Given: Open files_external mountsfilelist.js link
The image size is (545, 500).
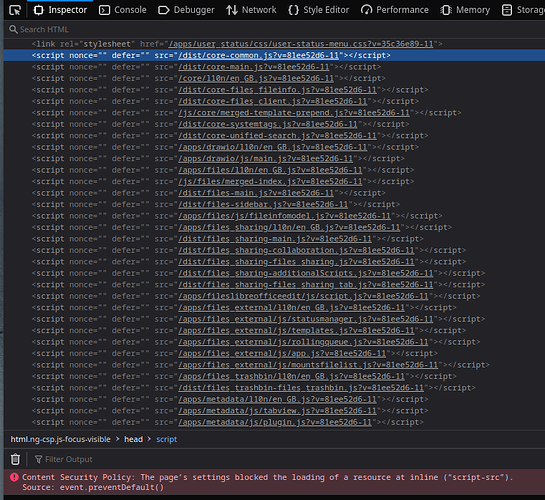Looking at the screenshot, I should (308, 365).
